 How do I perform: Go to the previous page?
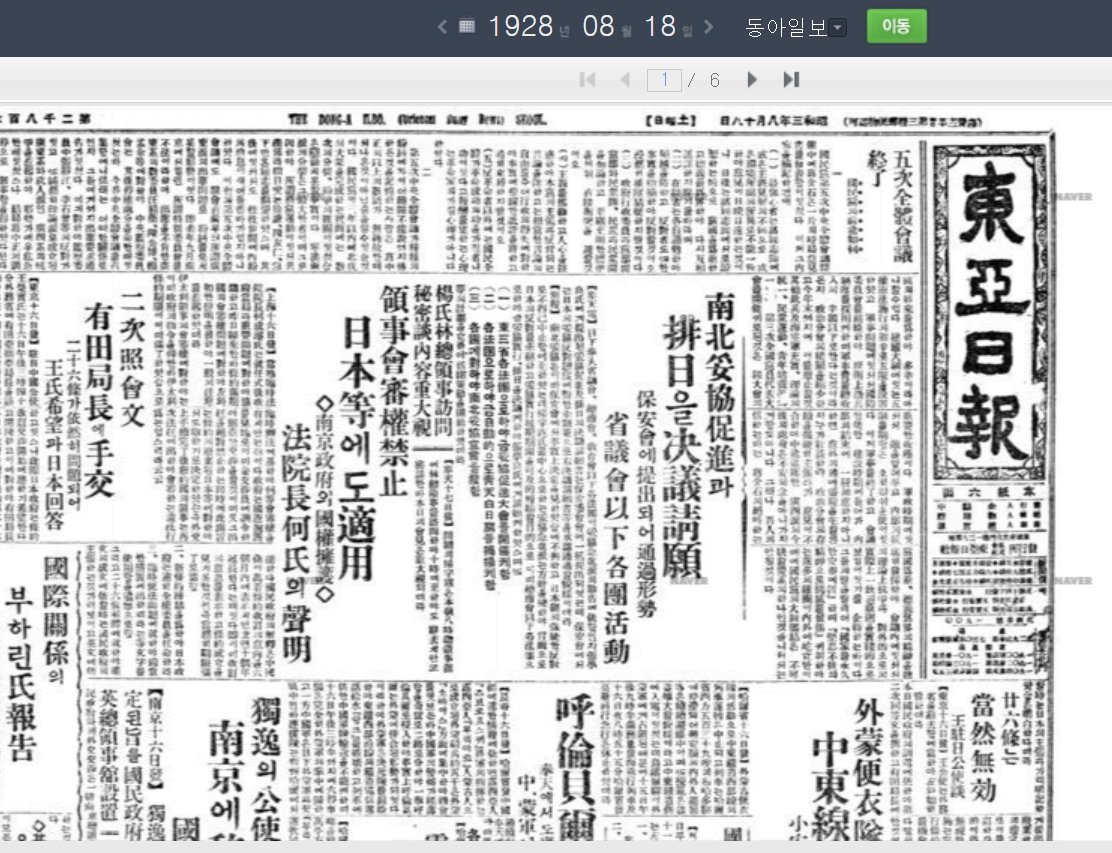point(625,79)
